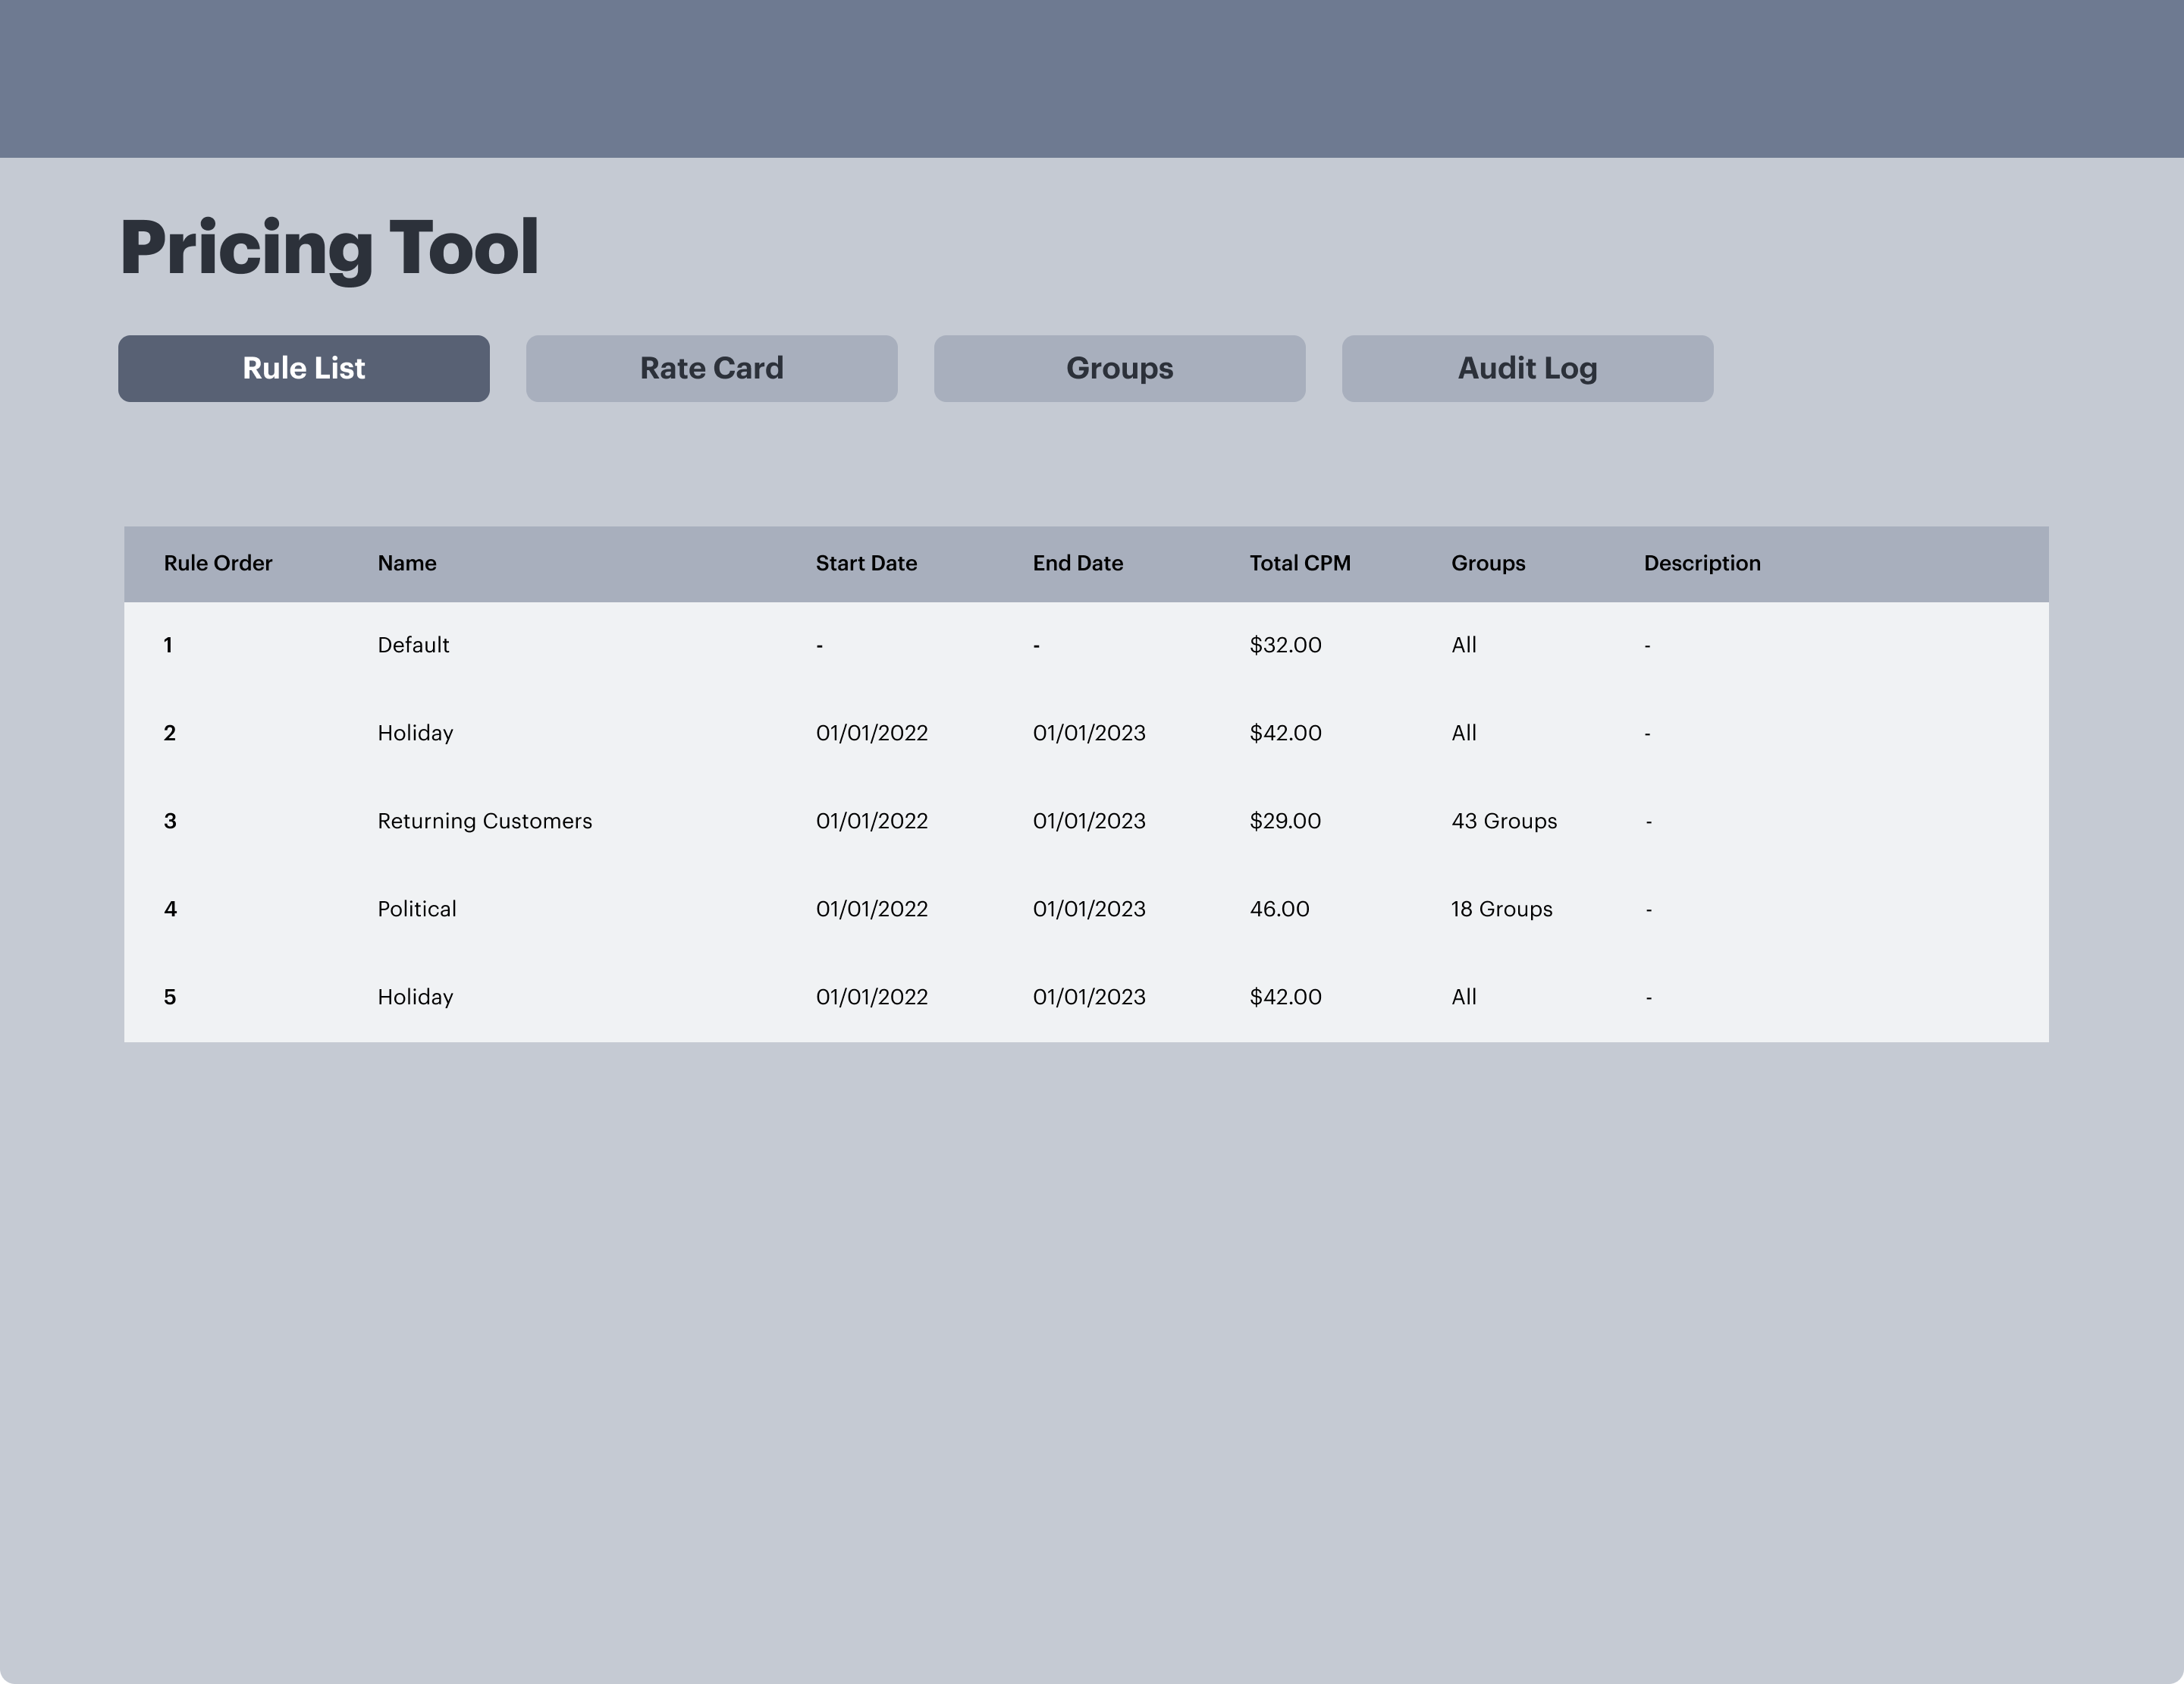Sort by the Start Date column
The width and height of the screenshot is (2184, 1684).
(x=866, y=563)
